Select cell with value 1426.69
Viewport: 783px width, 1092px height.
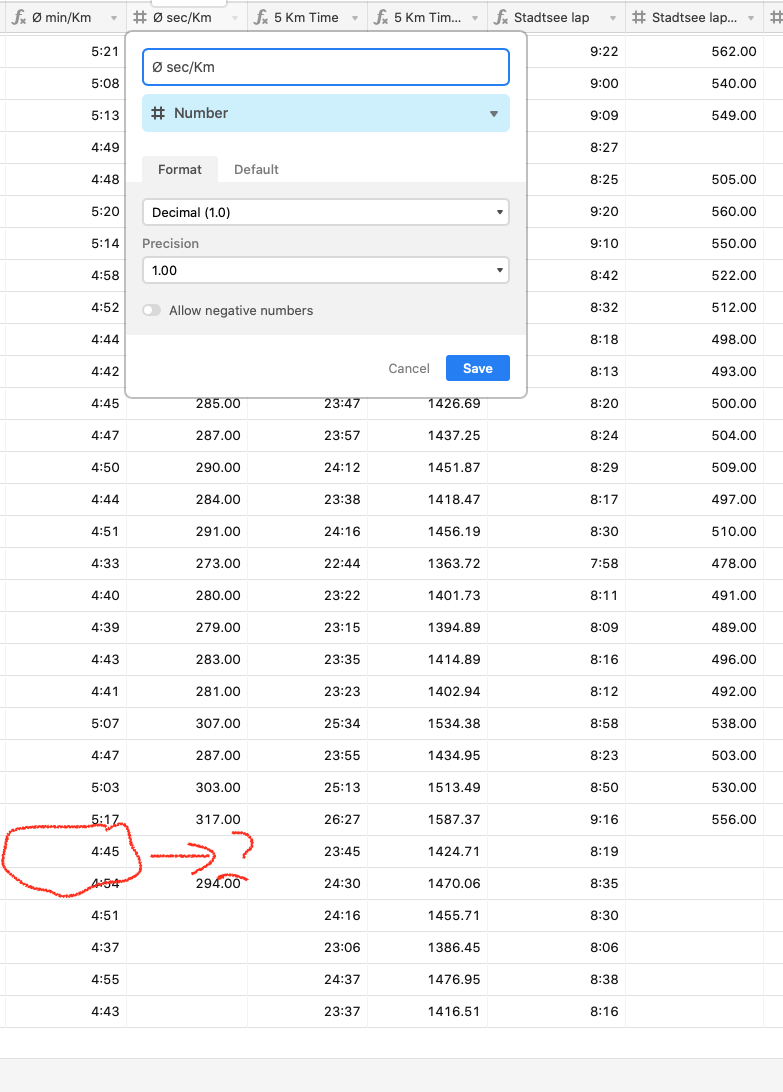coord(428,403)
